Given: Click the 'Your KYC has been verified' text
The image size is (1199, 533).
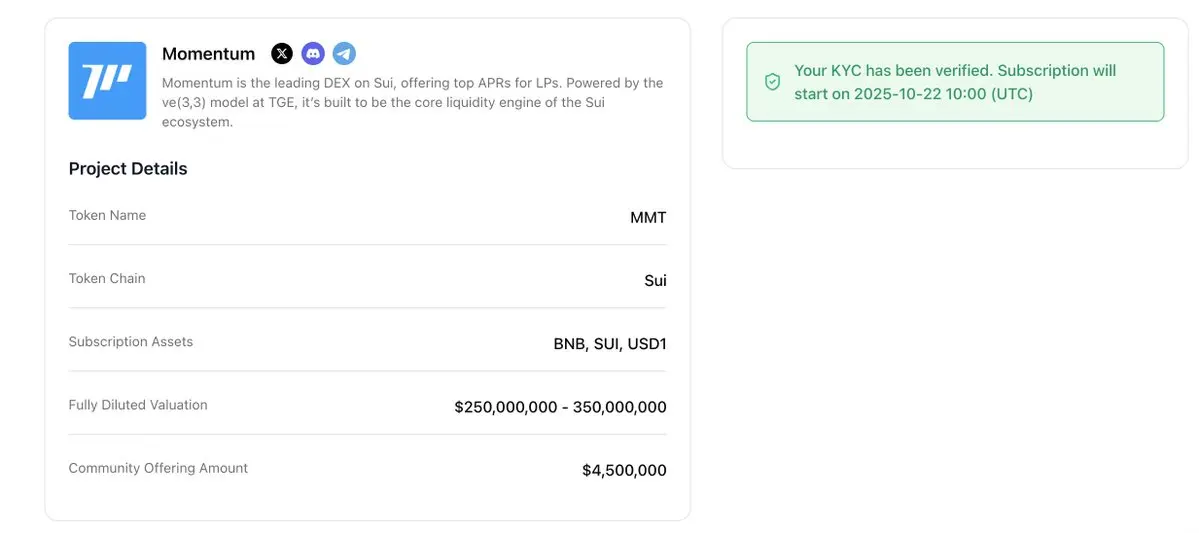Looking at the screenshot, I should pyautogui.click(x=892, y=71).
